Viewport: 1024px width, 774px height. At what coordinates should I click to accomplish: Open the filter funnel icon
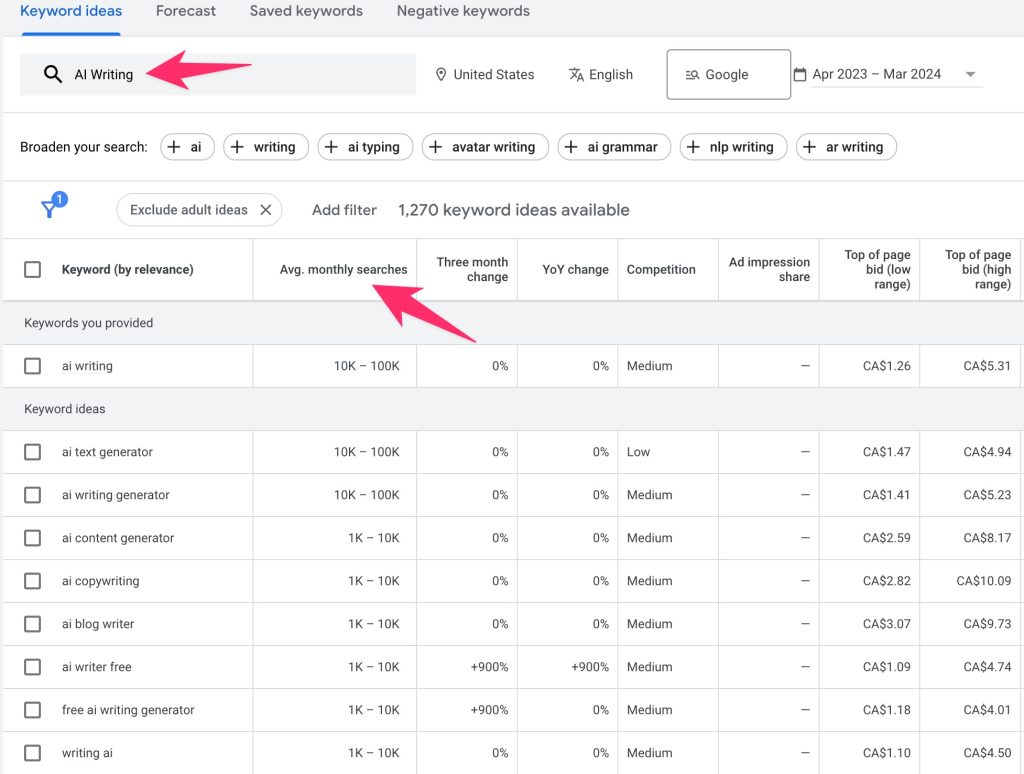[49, 209]
